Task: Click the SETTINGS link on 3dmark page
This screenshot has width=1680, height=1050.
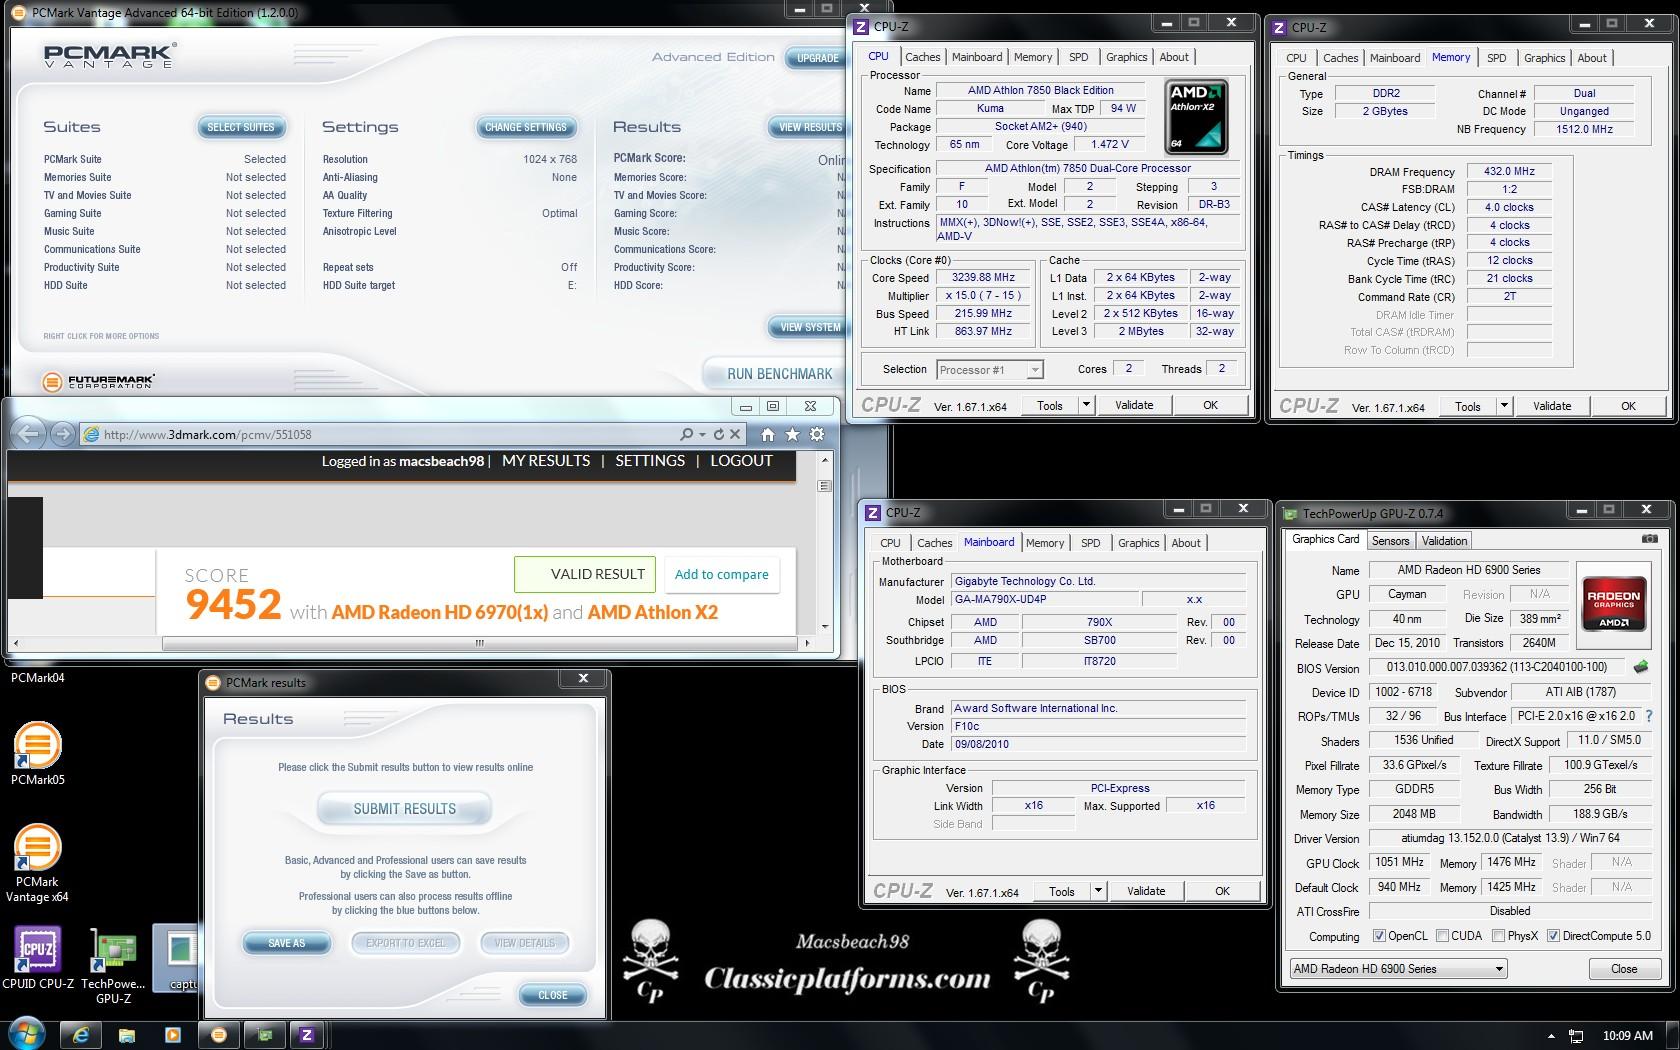Action: click(650, 461)
